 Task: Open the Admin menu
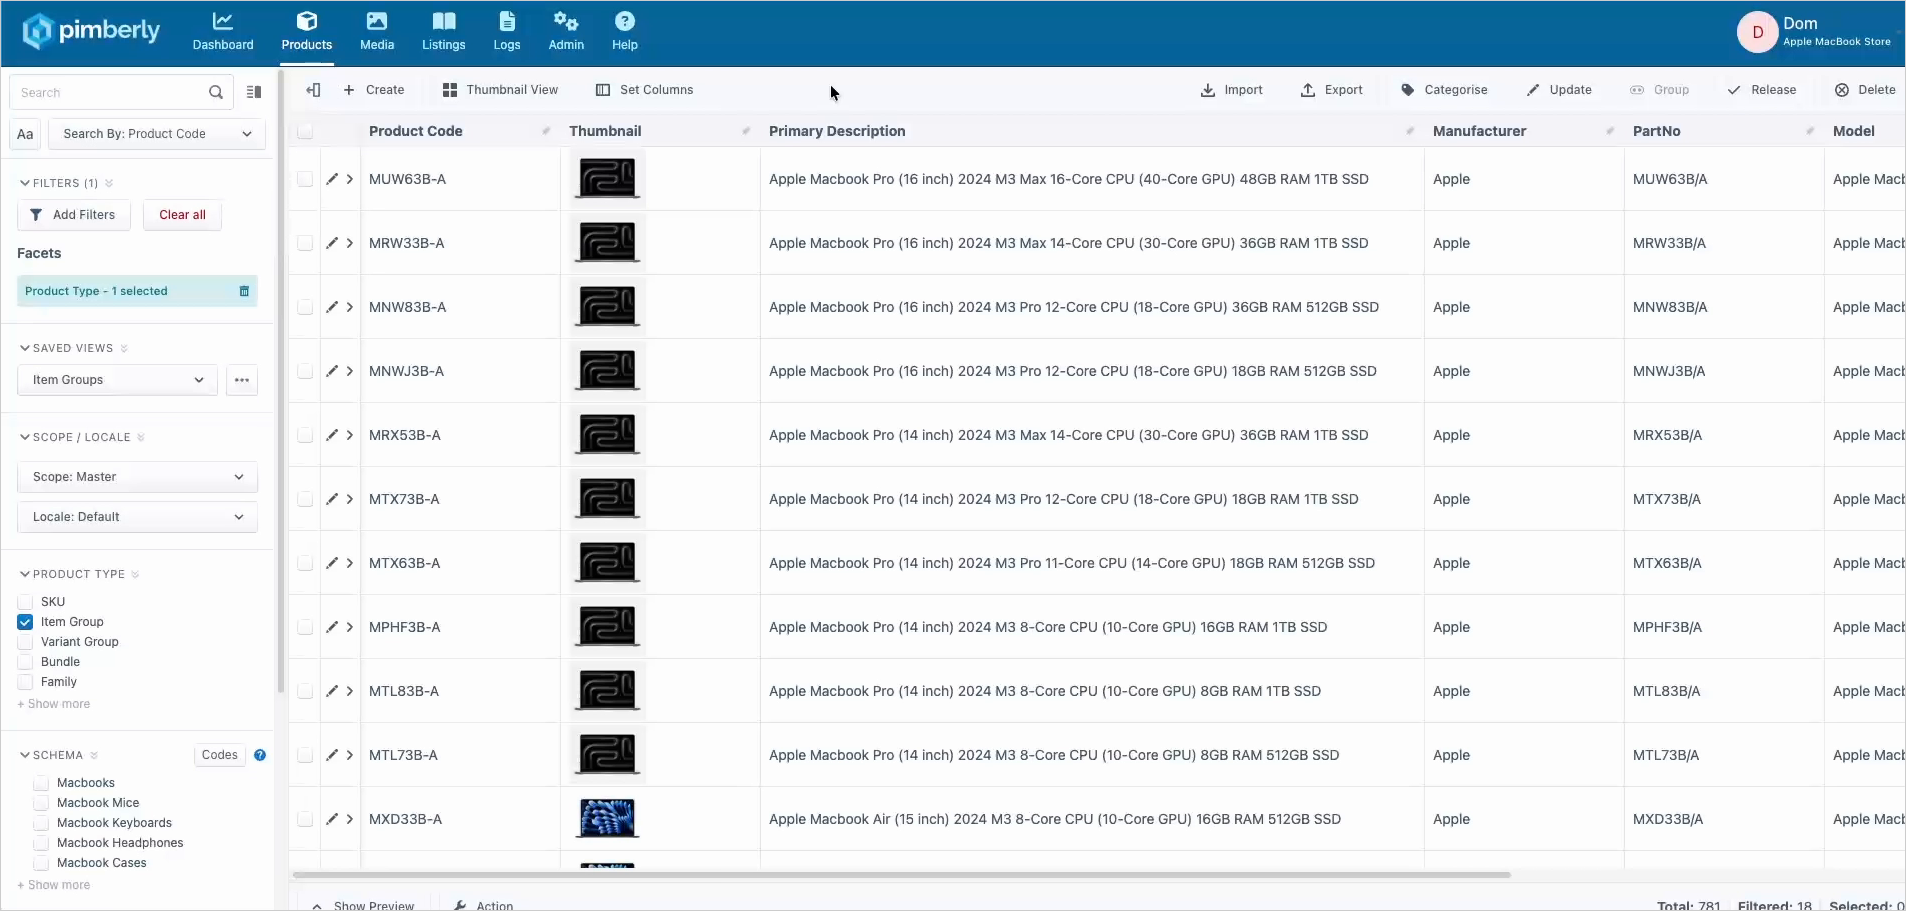566,32
